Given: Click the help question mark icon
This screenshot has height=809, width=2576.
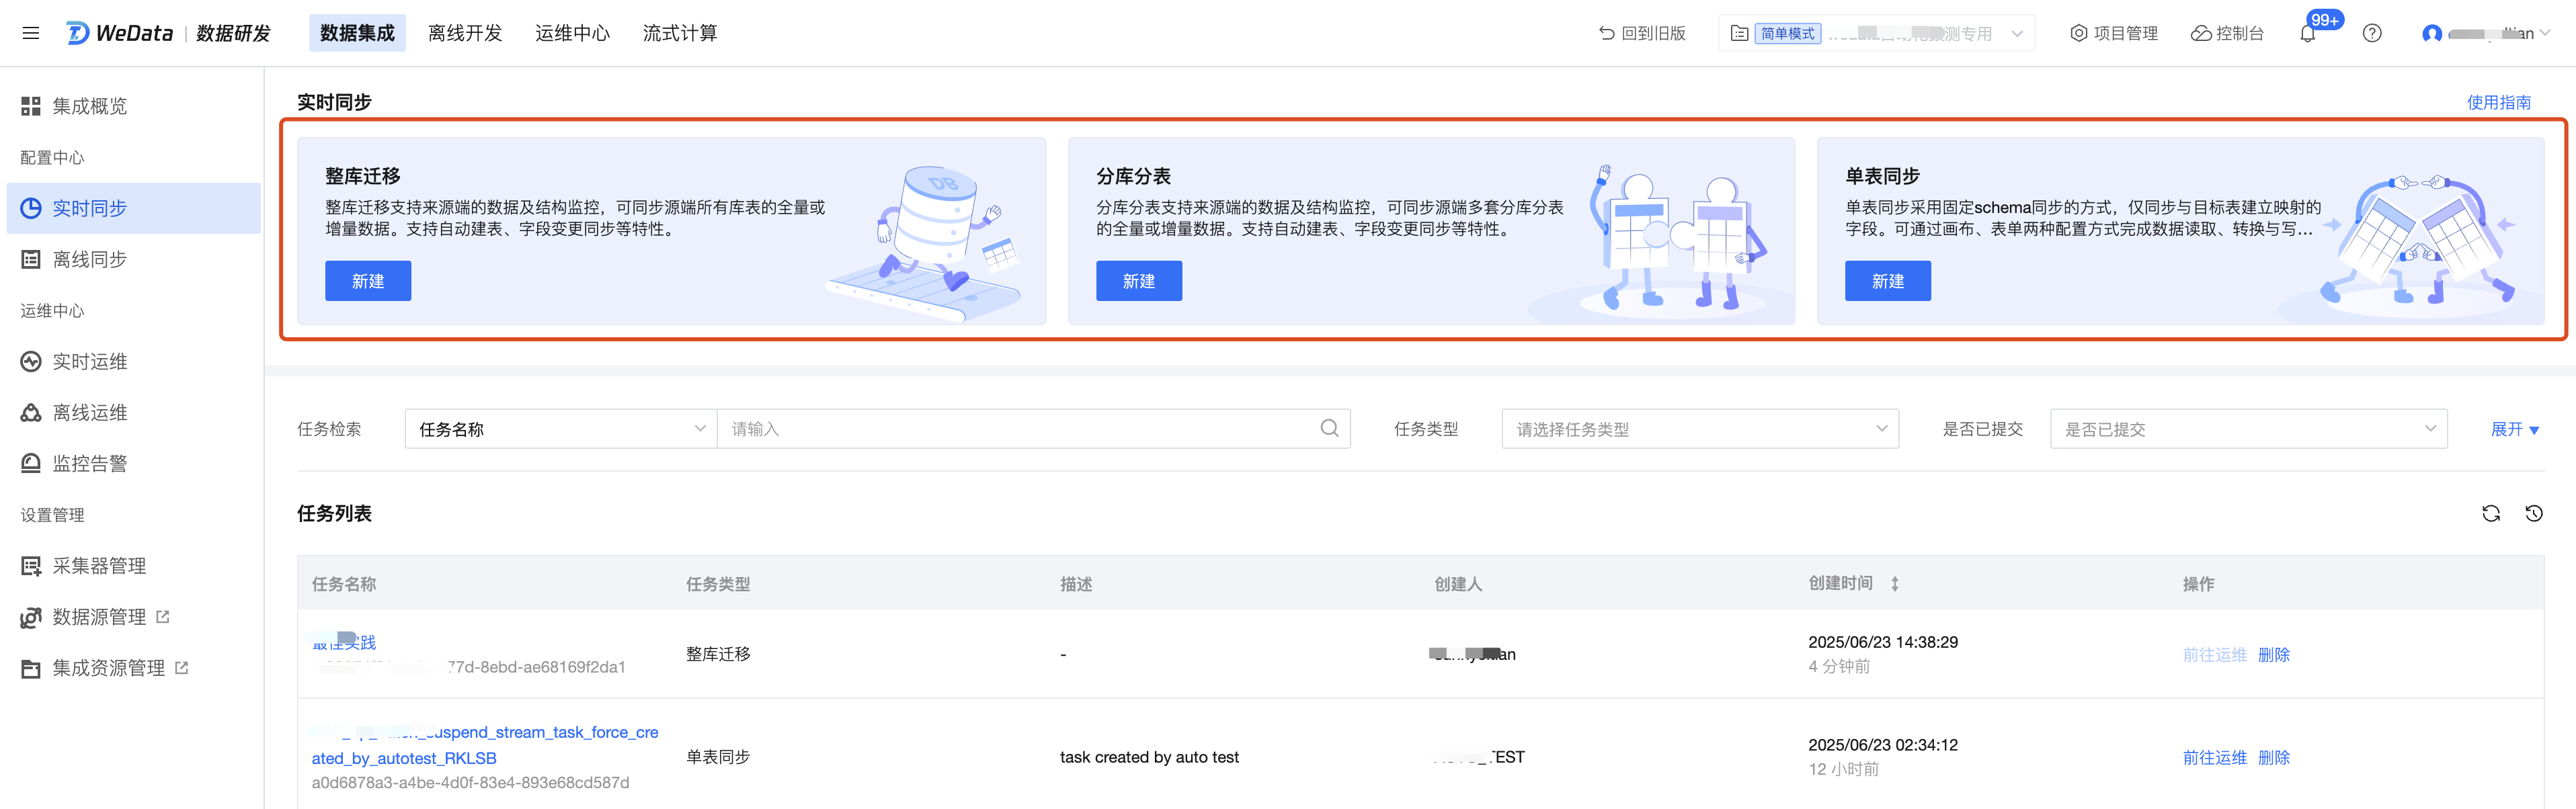Looking at the screenshot, I should tap(2372, 33).
